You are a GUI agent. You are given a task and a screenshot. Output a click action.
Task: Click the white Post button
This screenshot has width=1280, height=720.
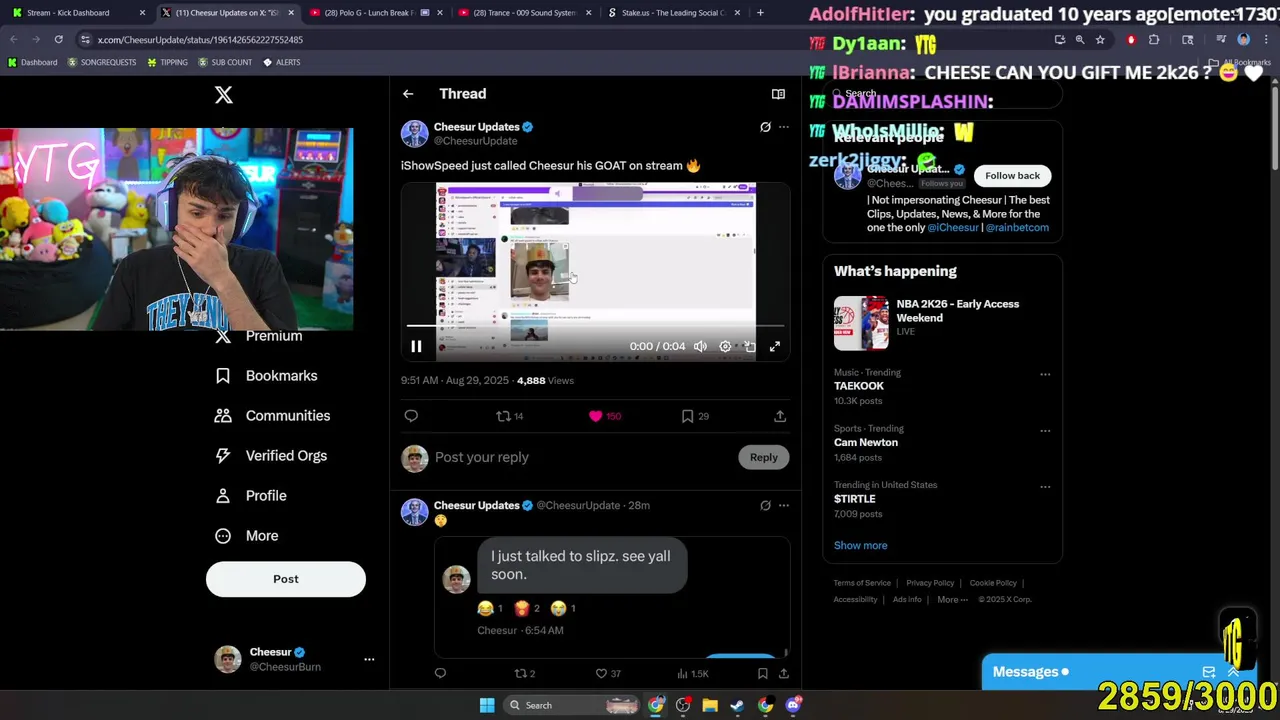(x=286, y=579)
